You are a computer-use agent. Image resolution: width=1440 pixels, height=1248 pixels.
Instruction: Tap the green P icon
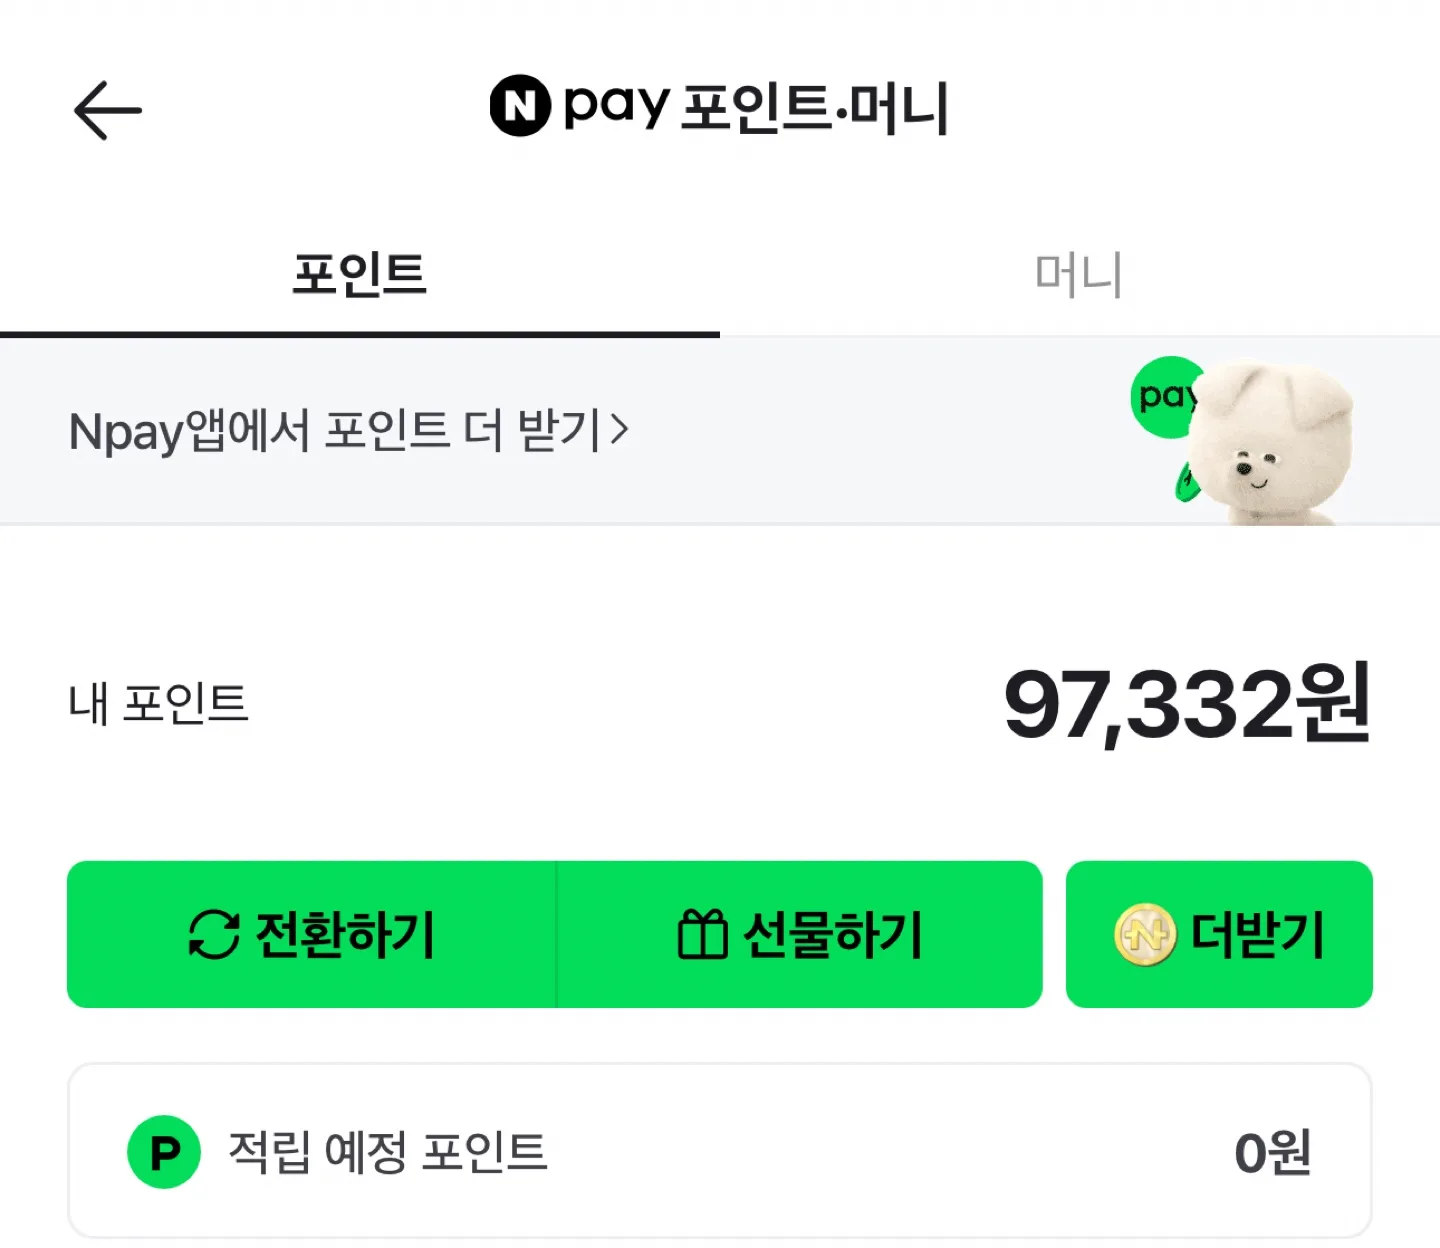pyautogui.click(x=164, y=1152)
